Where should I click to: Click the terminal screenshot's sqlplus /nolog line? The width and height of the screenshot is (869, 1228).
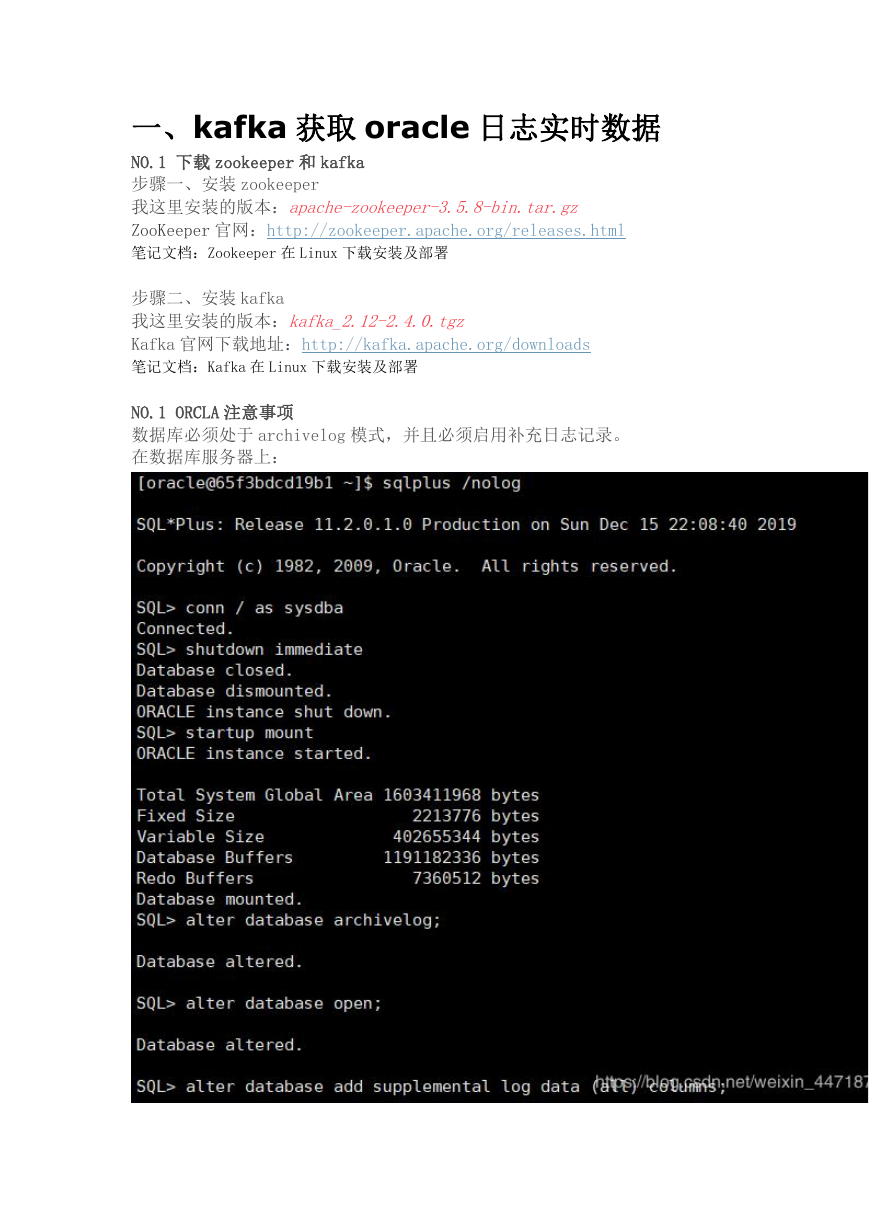(329, 483)
